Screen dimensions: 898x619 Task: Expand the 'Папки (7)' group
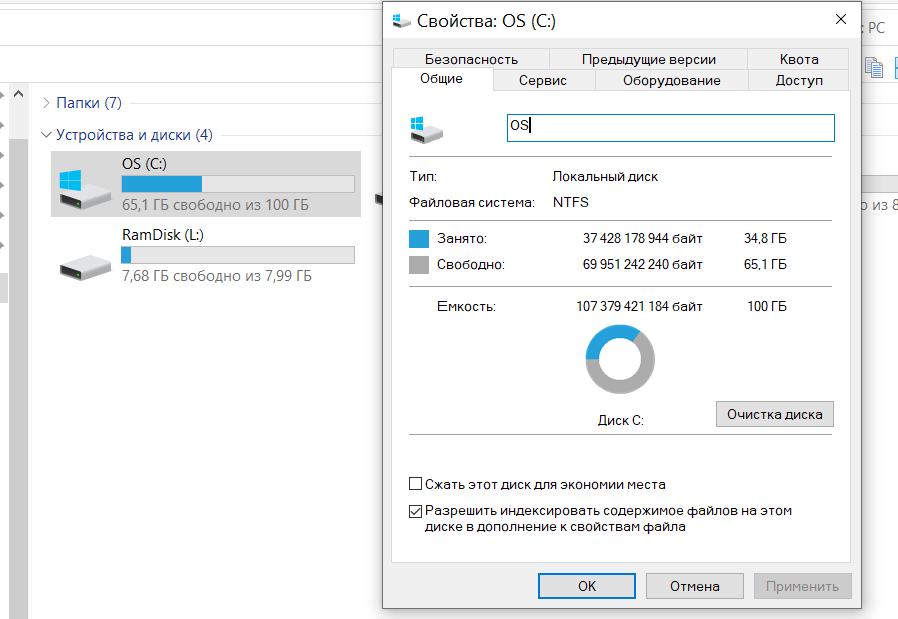(47, 103)
